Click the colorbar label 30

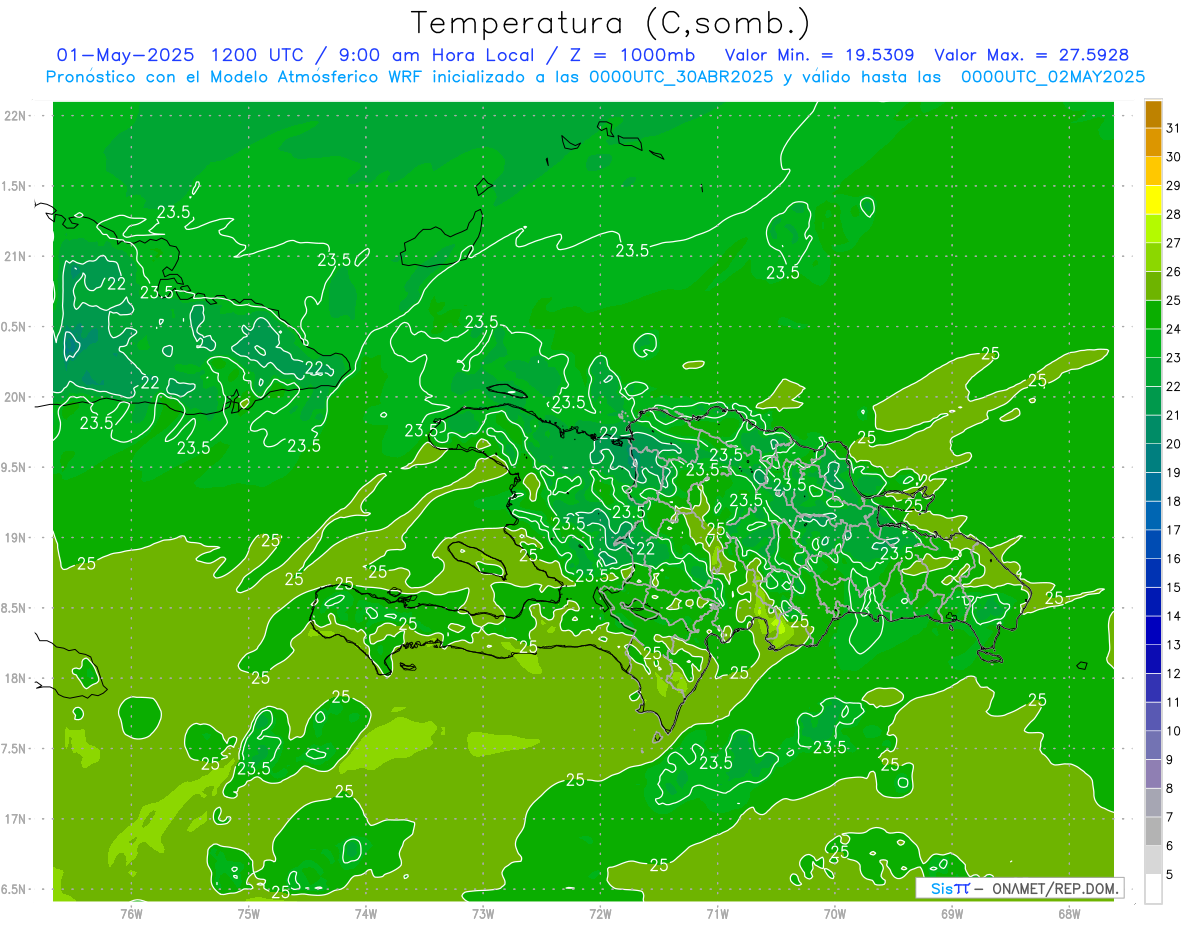1174,157
